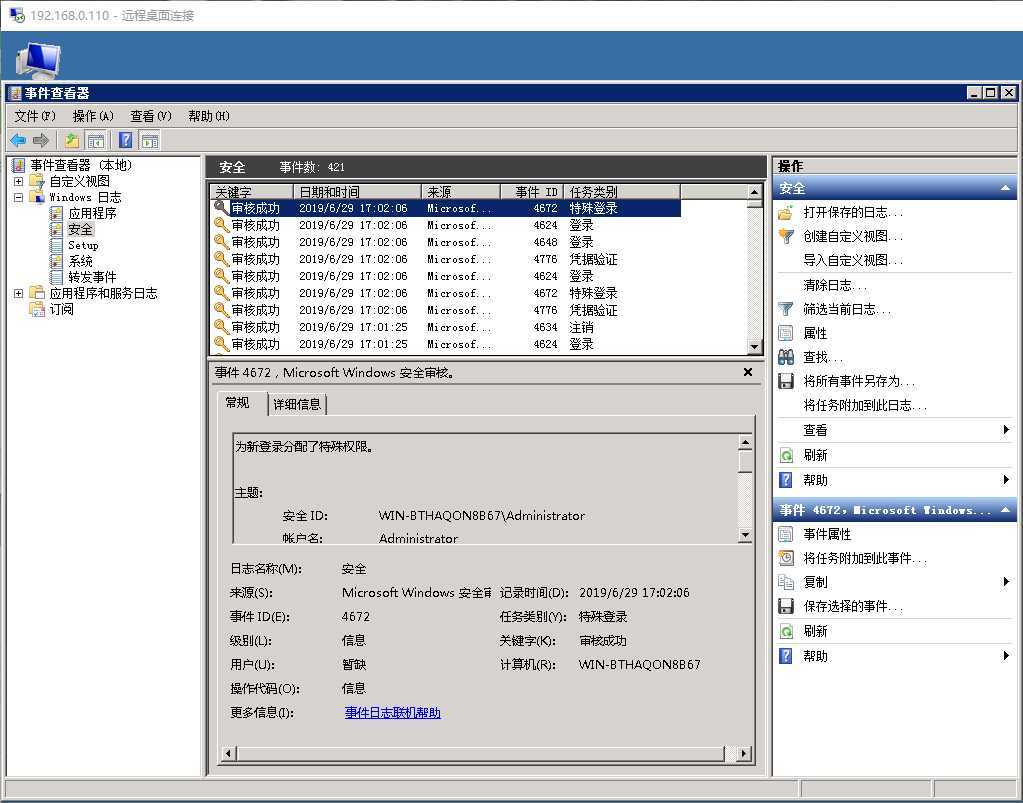
Task: Click the funnel icon for 筛选当前日志
Action: tap(786, 309)
